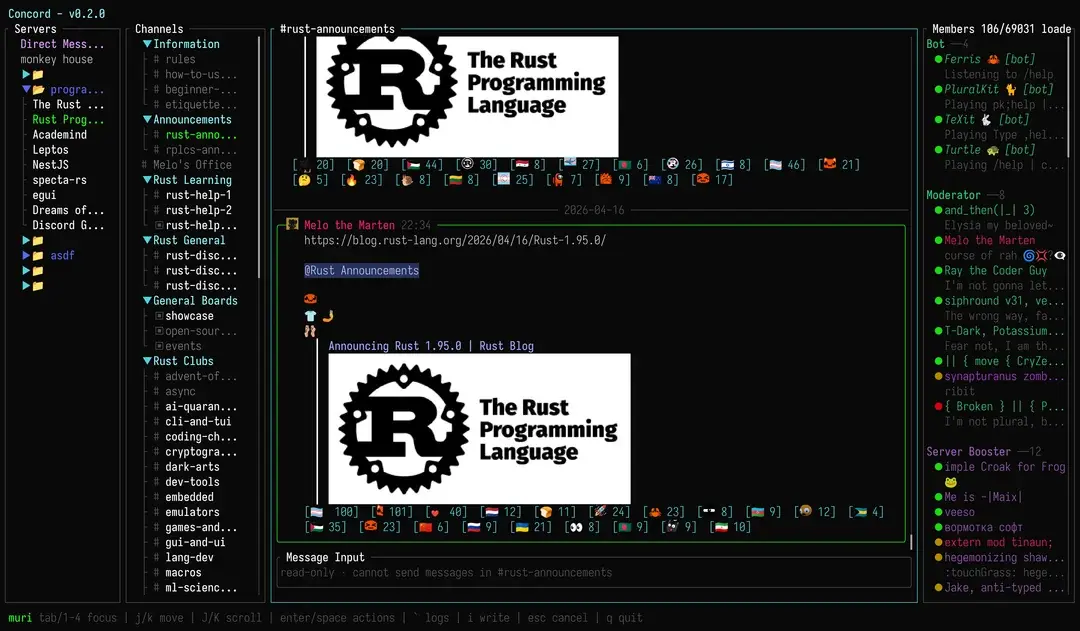Toggle the Iran flag reaction with count 10
This screenshot has height=631, width=1080.
[x=731, y=527]
